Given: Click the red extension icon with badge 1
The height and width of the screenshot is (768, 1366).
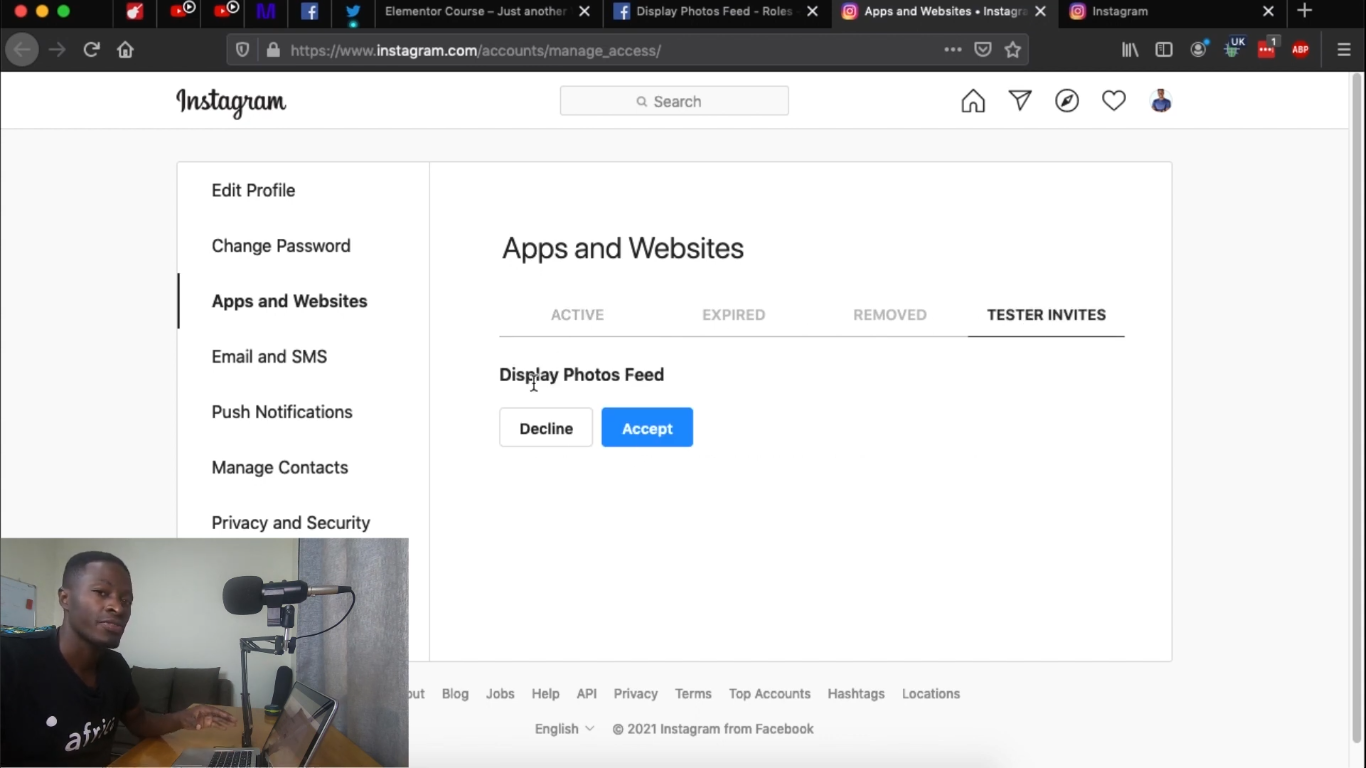Looking at the screenshot, I should [1268, 48].
